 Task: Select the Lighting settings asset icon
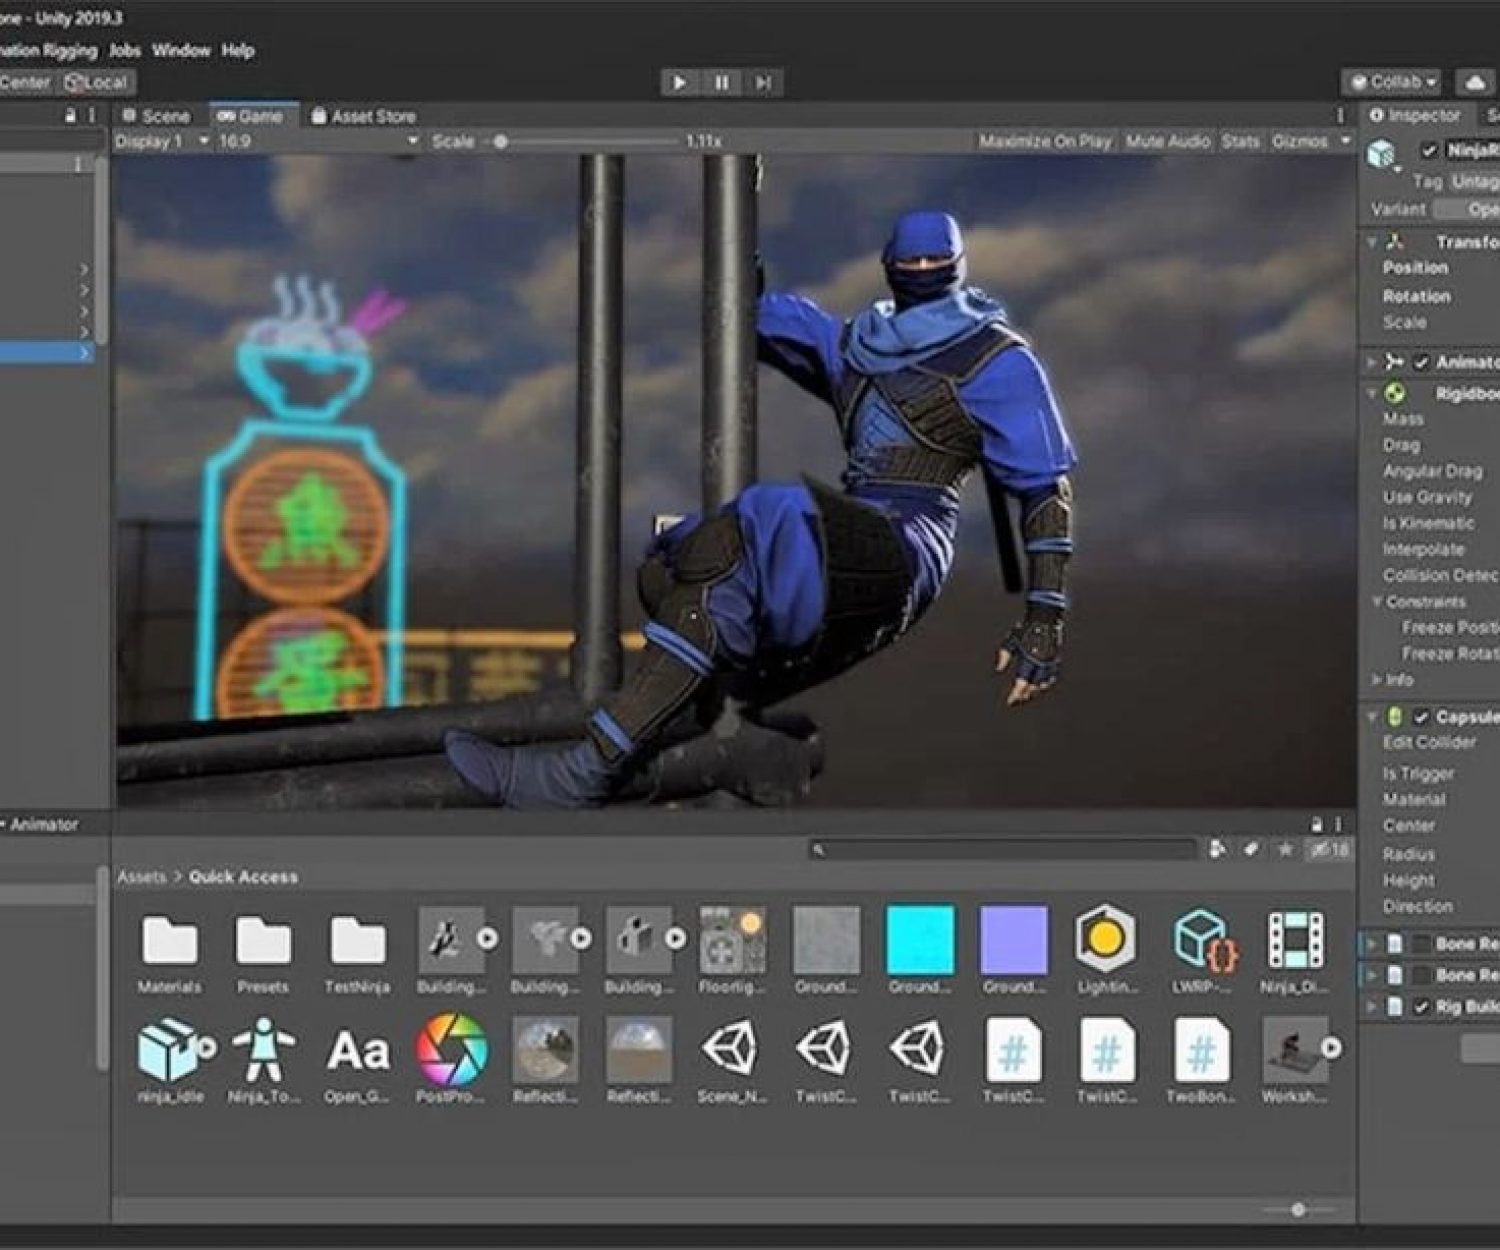(1105, 939)
